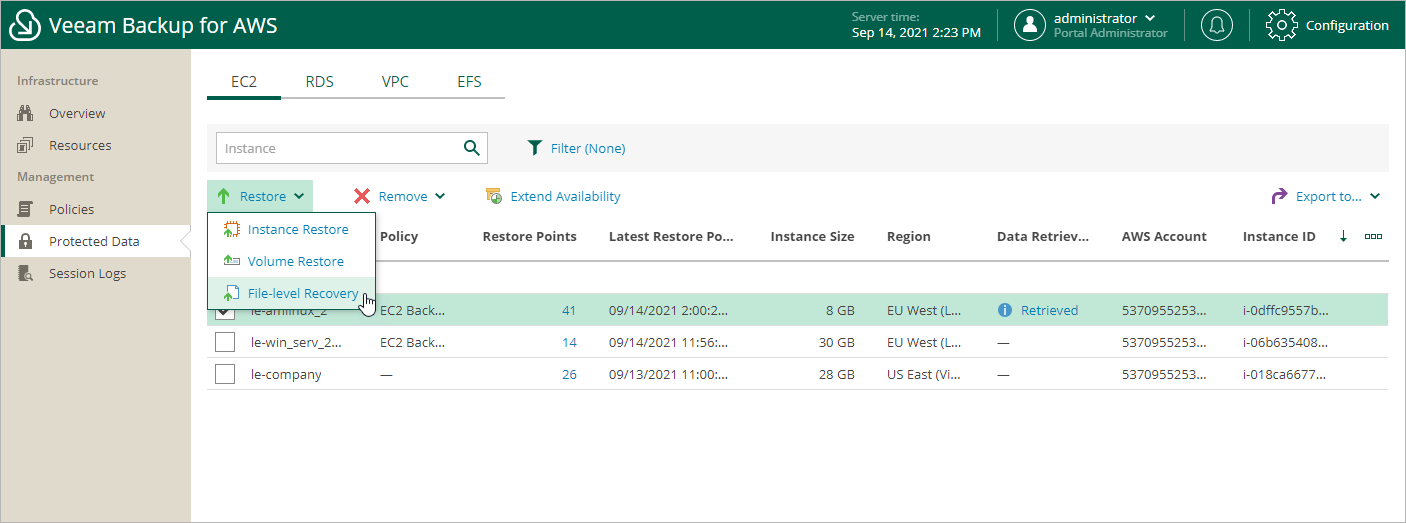Click the search magnifier icon
Screen dimensions: 1406x523
point(472,148)
